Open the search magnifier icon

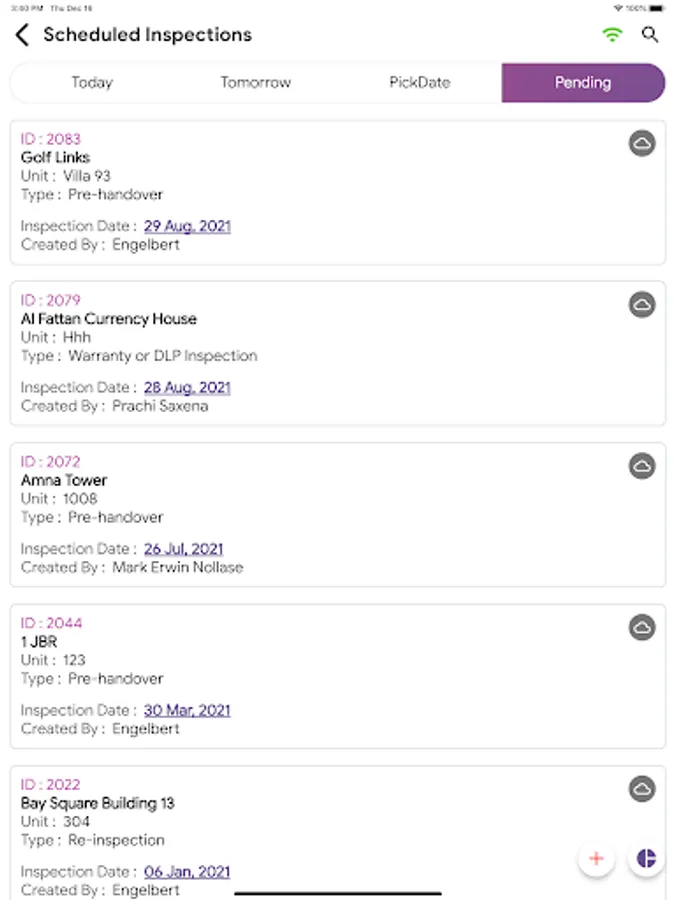[x=650, y=35]
